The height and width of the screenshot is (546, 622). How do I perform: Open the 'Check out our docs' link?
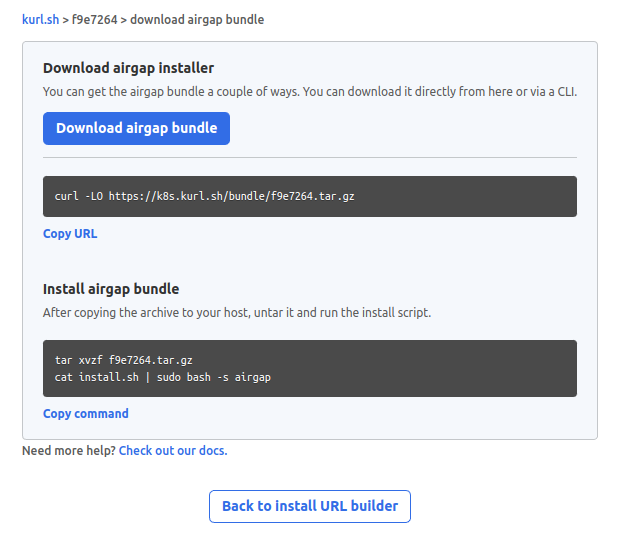point(173,450)
